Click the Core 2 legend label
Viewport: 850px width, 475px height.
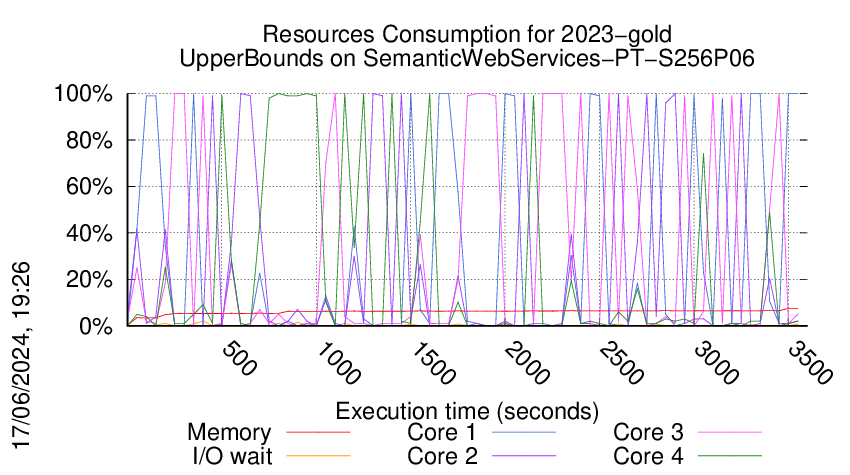pos(442,456)
